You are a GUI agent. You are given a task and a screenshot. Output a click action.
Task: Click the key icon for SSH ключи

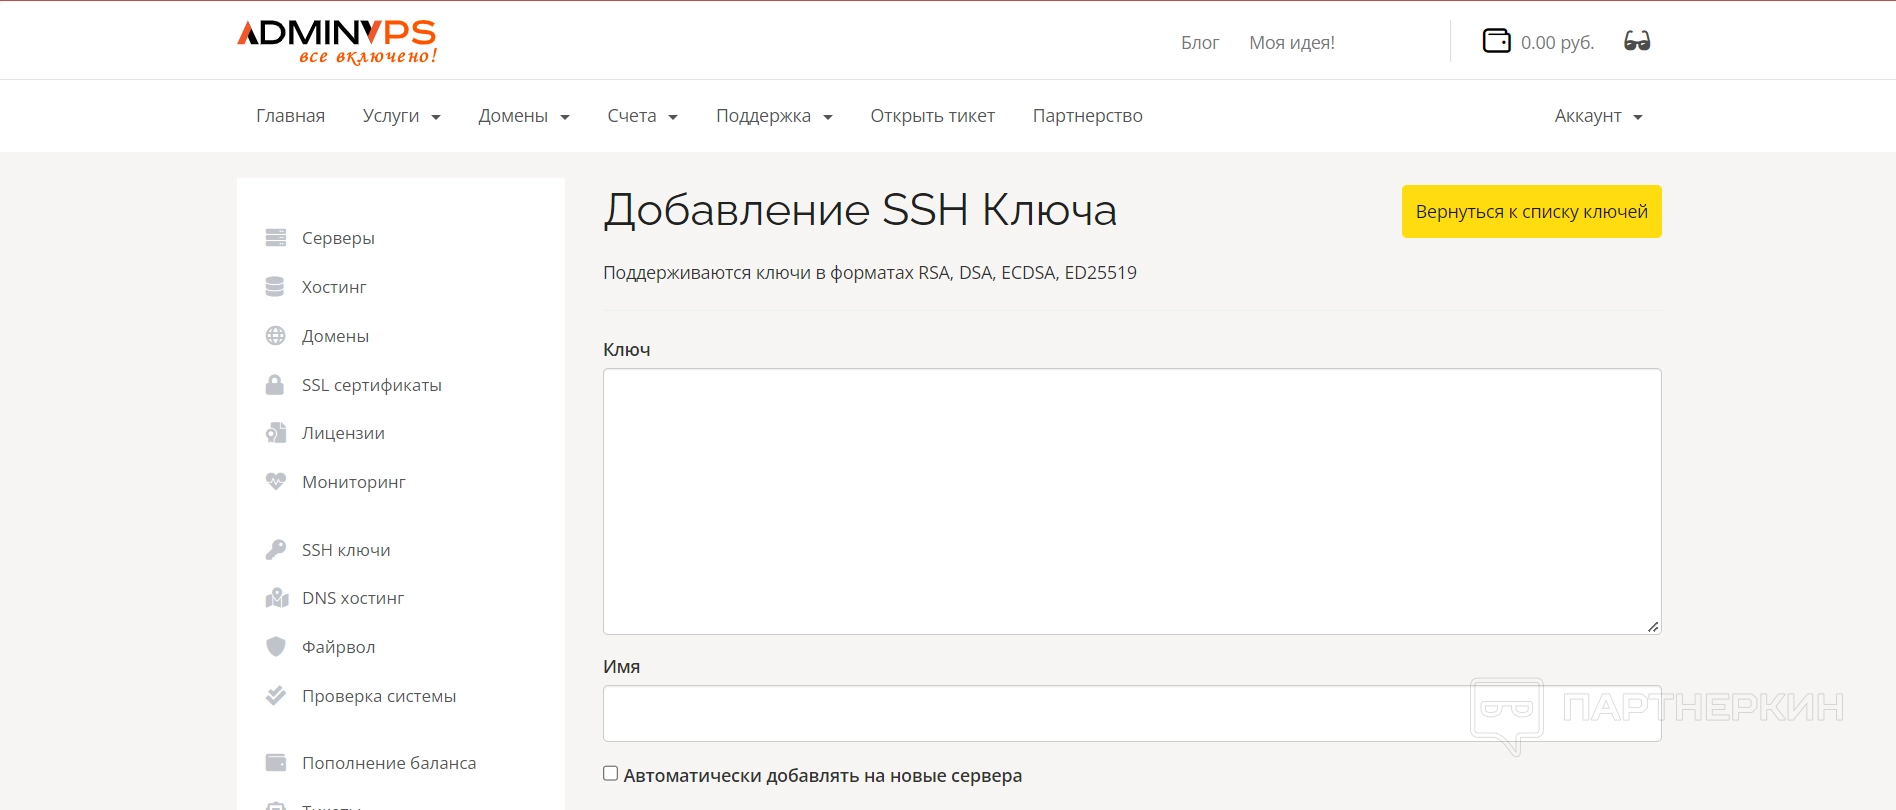pos(276,550)
